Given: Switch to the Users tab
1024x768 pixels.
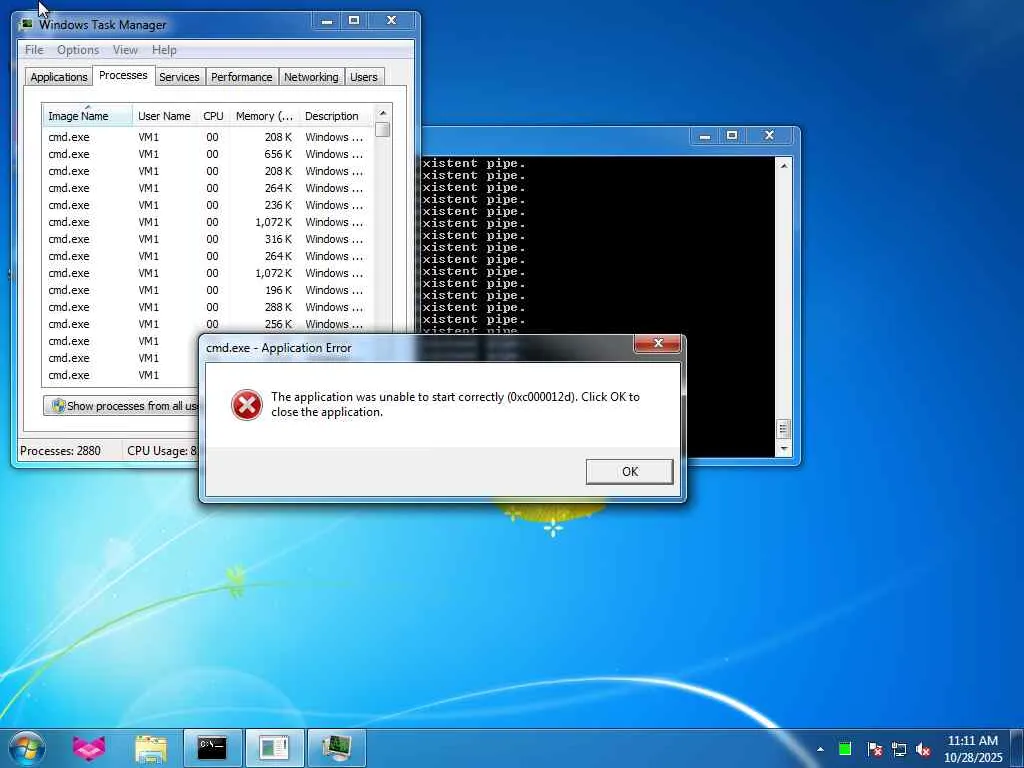Looking at the screenshot, I should point(364,77).
